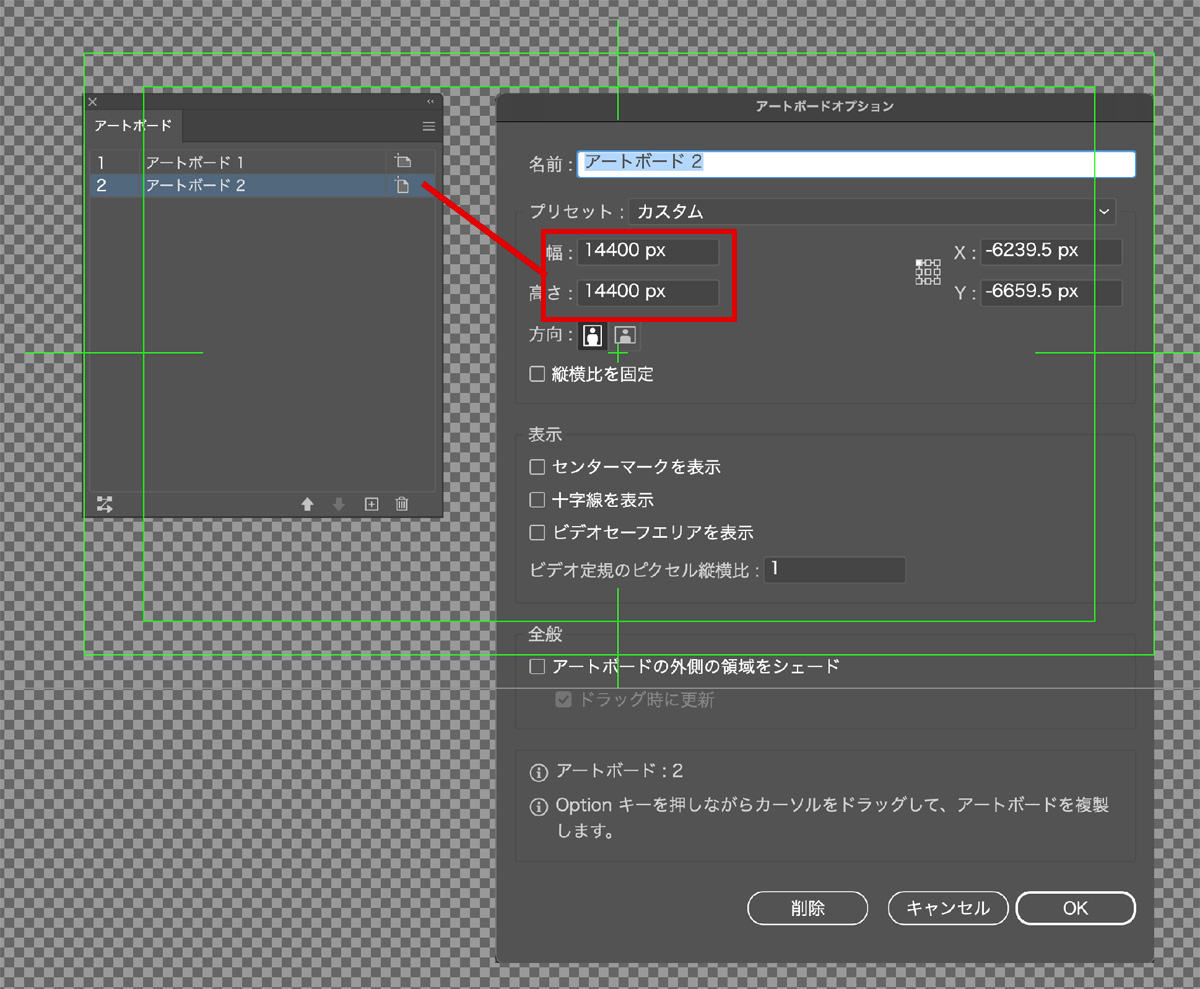Click the キャンセル button
The image size is (1200, 989).
coord(947,908)
